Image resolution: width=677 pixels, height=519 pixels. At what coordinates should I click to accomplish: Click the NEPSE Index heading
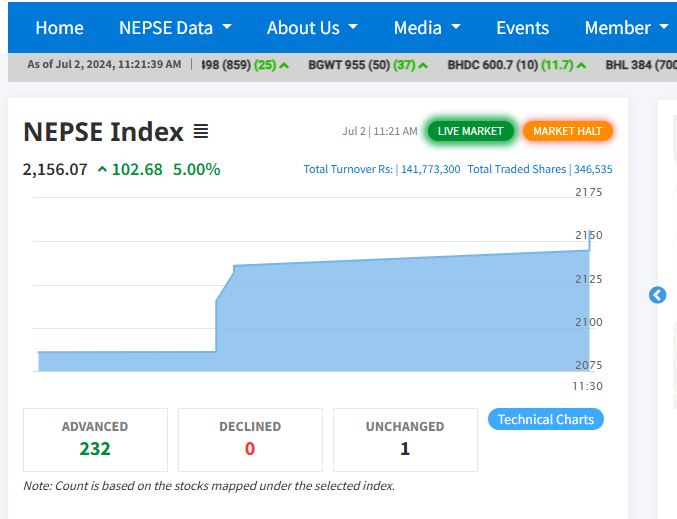[x=104, y=132]
